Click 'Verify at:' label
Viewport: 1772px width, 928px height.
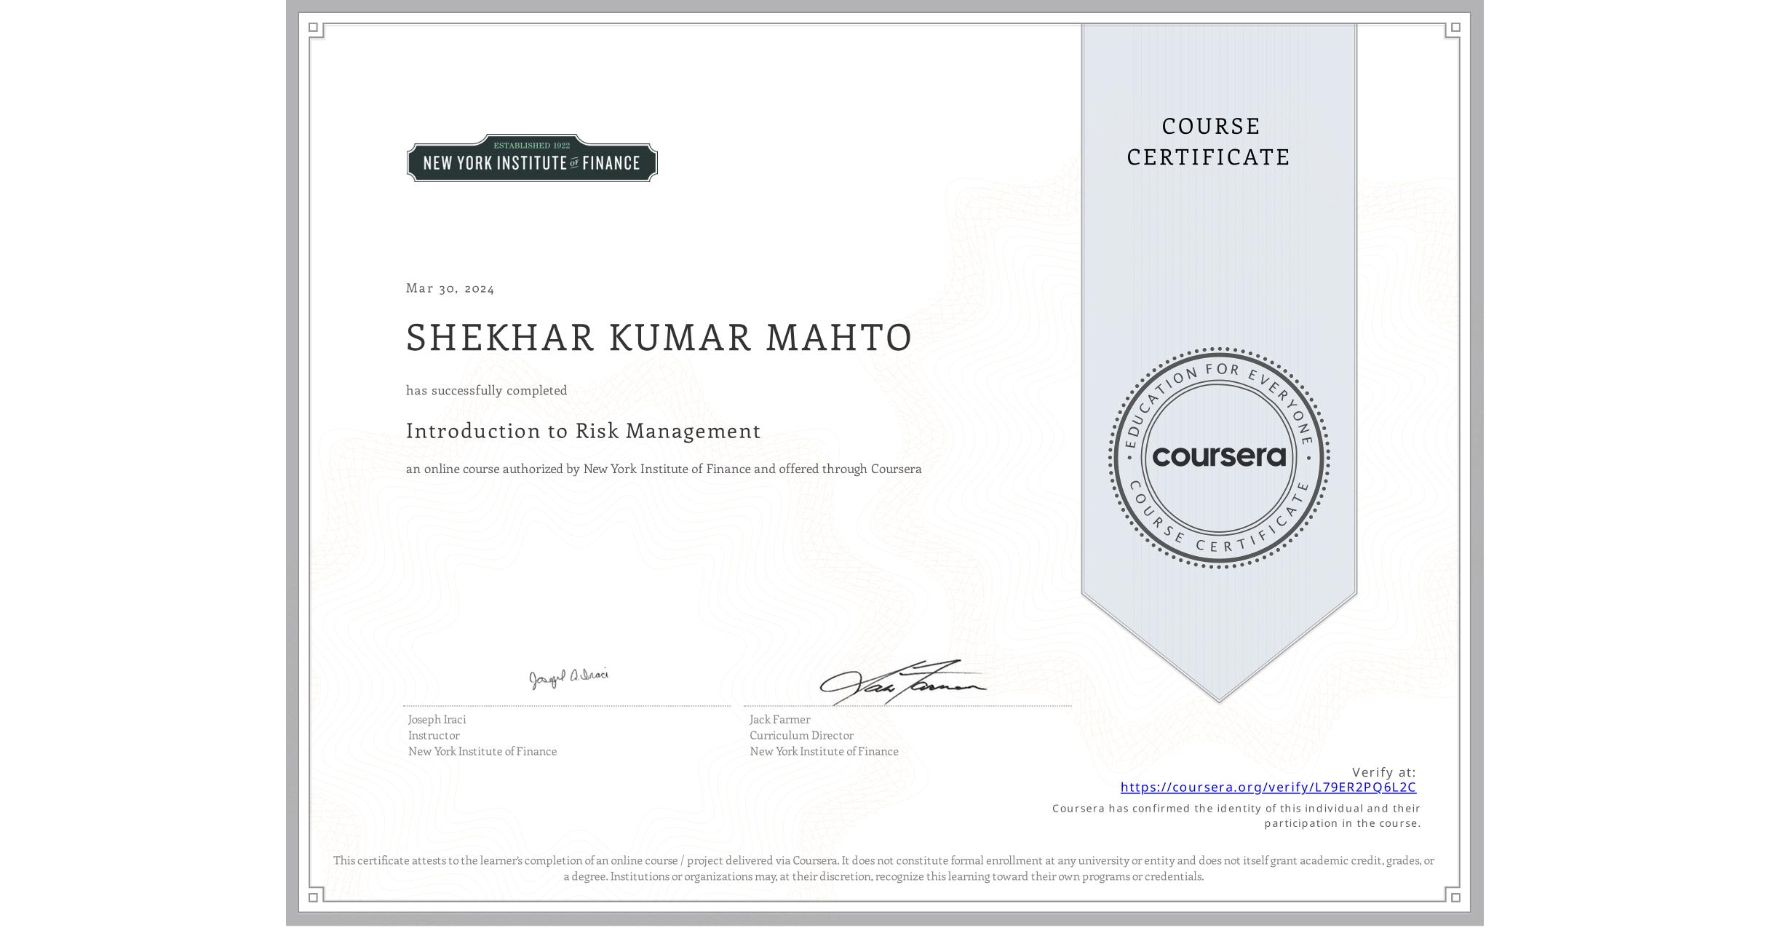click(x=1384, y=772)
